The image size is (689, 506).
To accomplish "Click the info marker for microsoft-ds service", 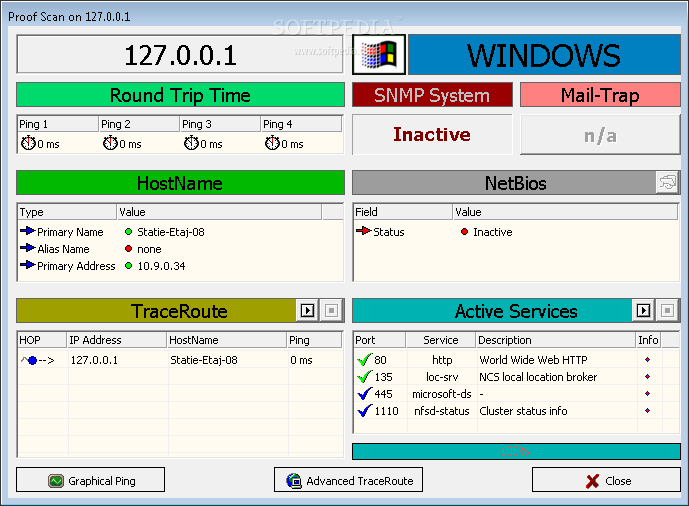I will click(647, 394).
